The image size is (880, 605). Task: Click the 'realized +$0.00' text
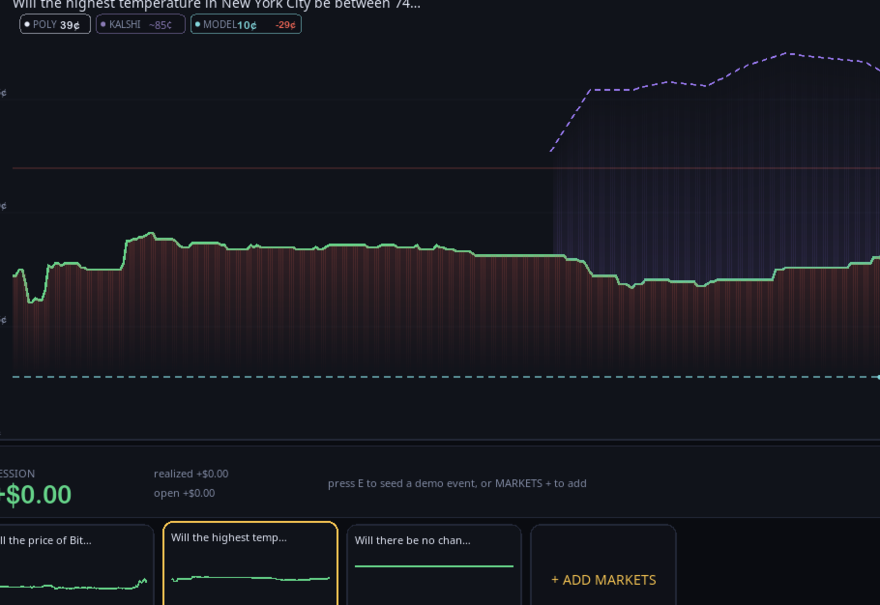click(191, 474)
